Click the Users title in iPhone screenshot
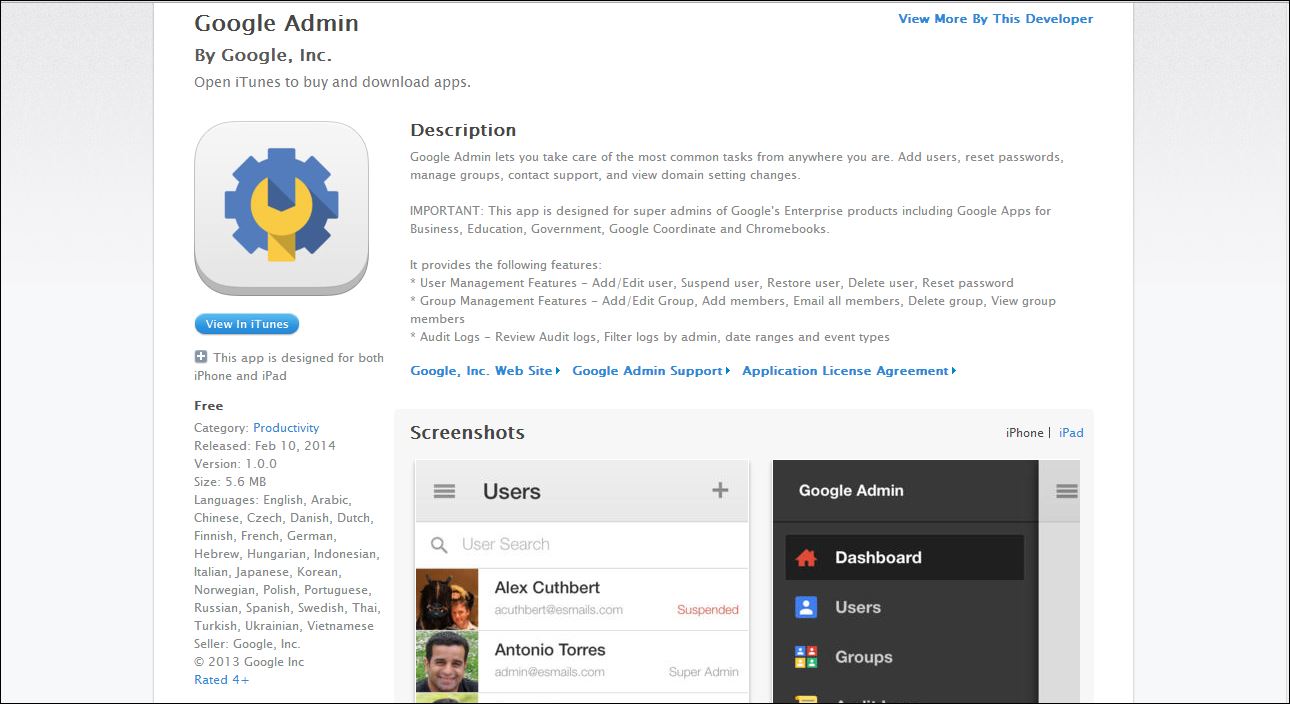 [512, 491]
